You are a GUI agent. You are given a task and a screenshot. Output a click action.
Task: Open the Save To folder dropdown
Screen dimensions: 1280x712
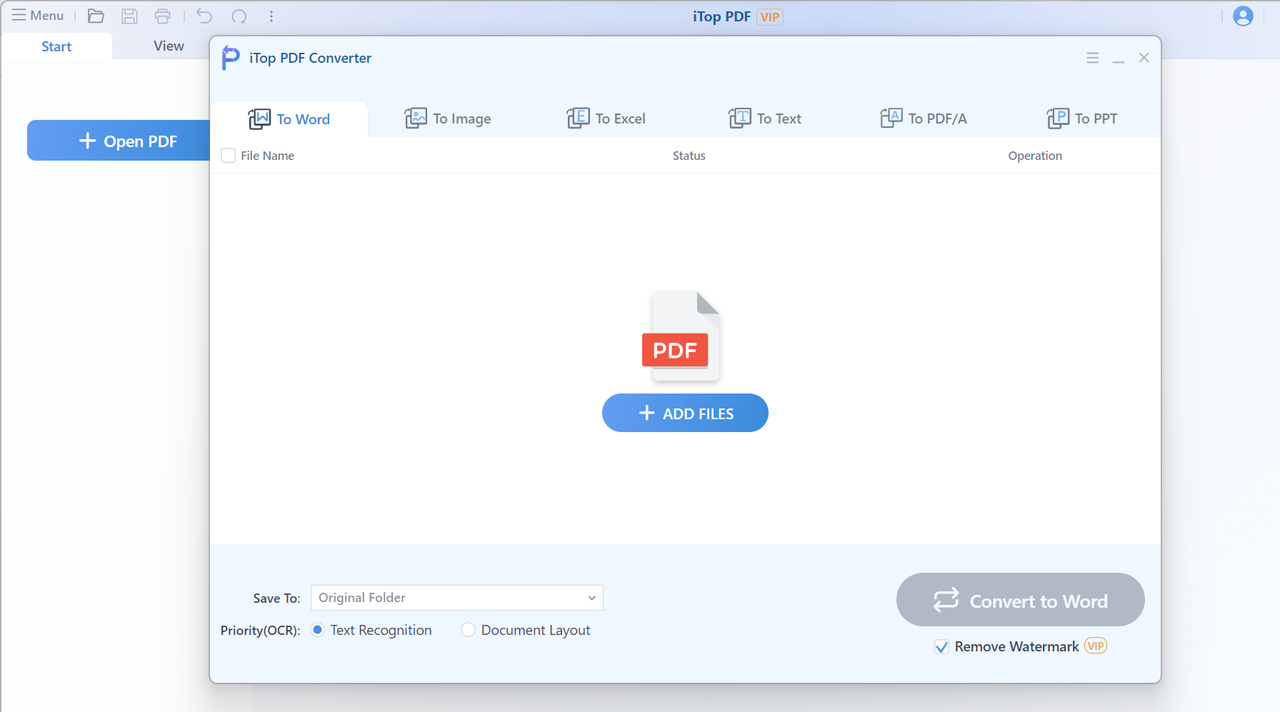point(457,598)
